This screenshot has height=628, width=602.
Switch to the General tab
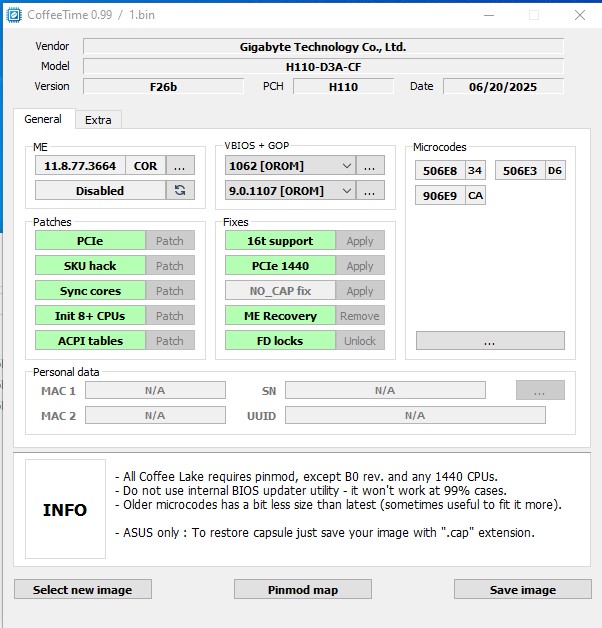pyautogui.click(x=43, y=119)
